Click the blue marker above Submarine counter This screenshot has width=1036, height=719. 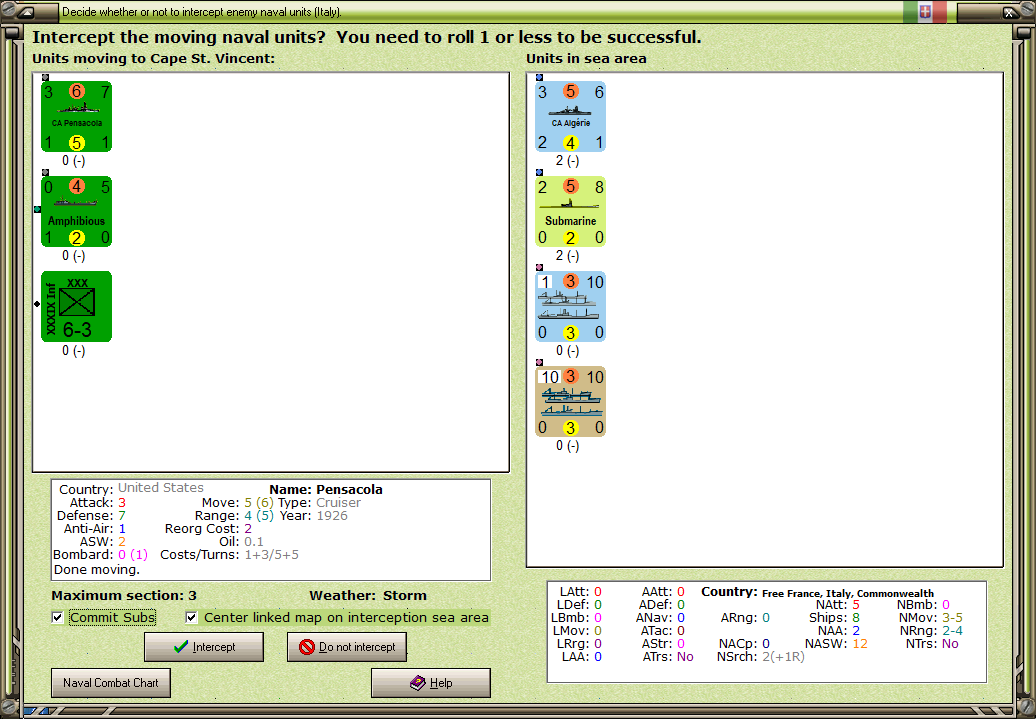pyautogui.click(x=539, y=172)
